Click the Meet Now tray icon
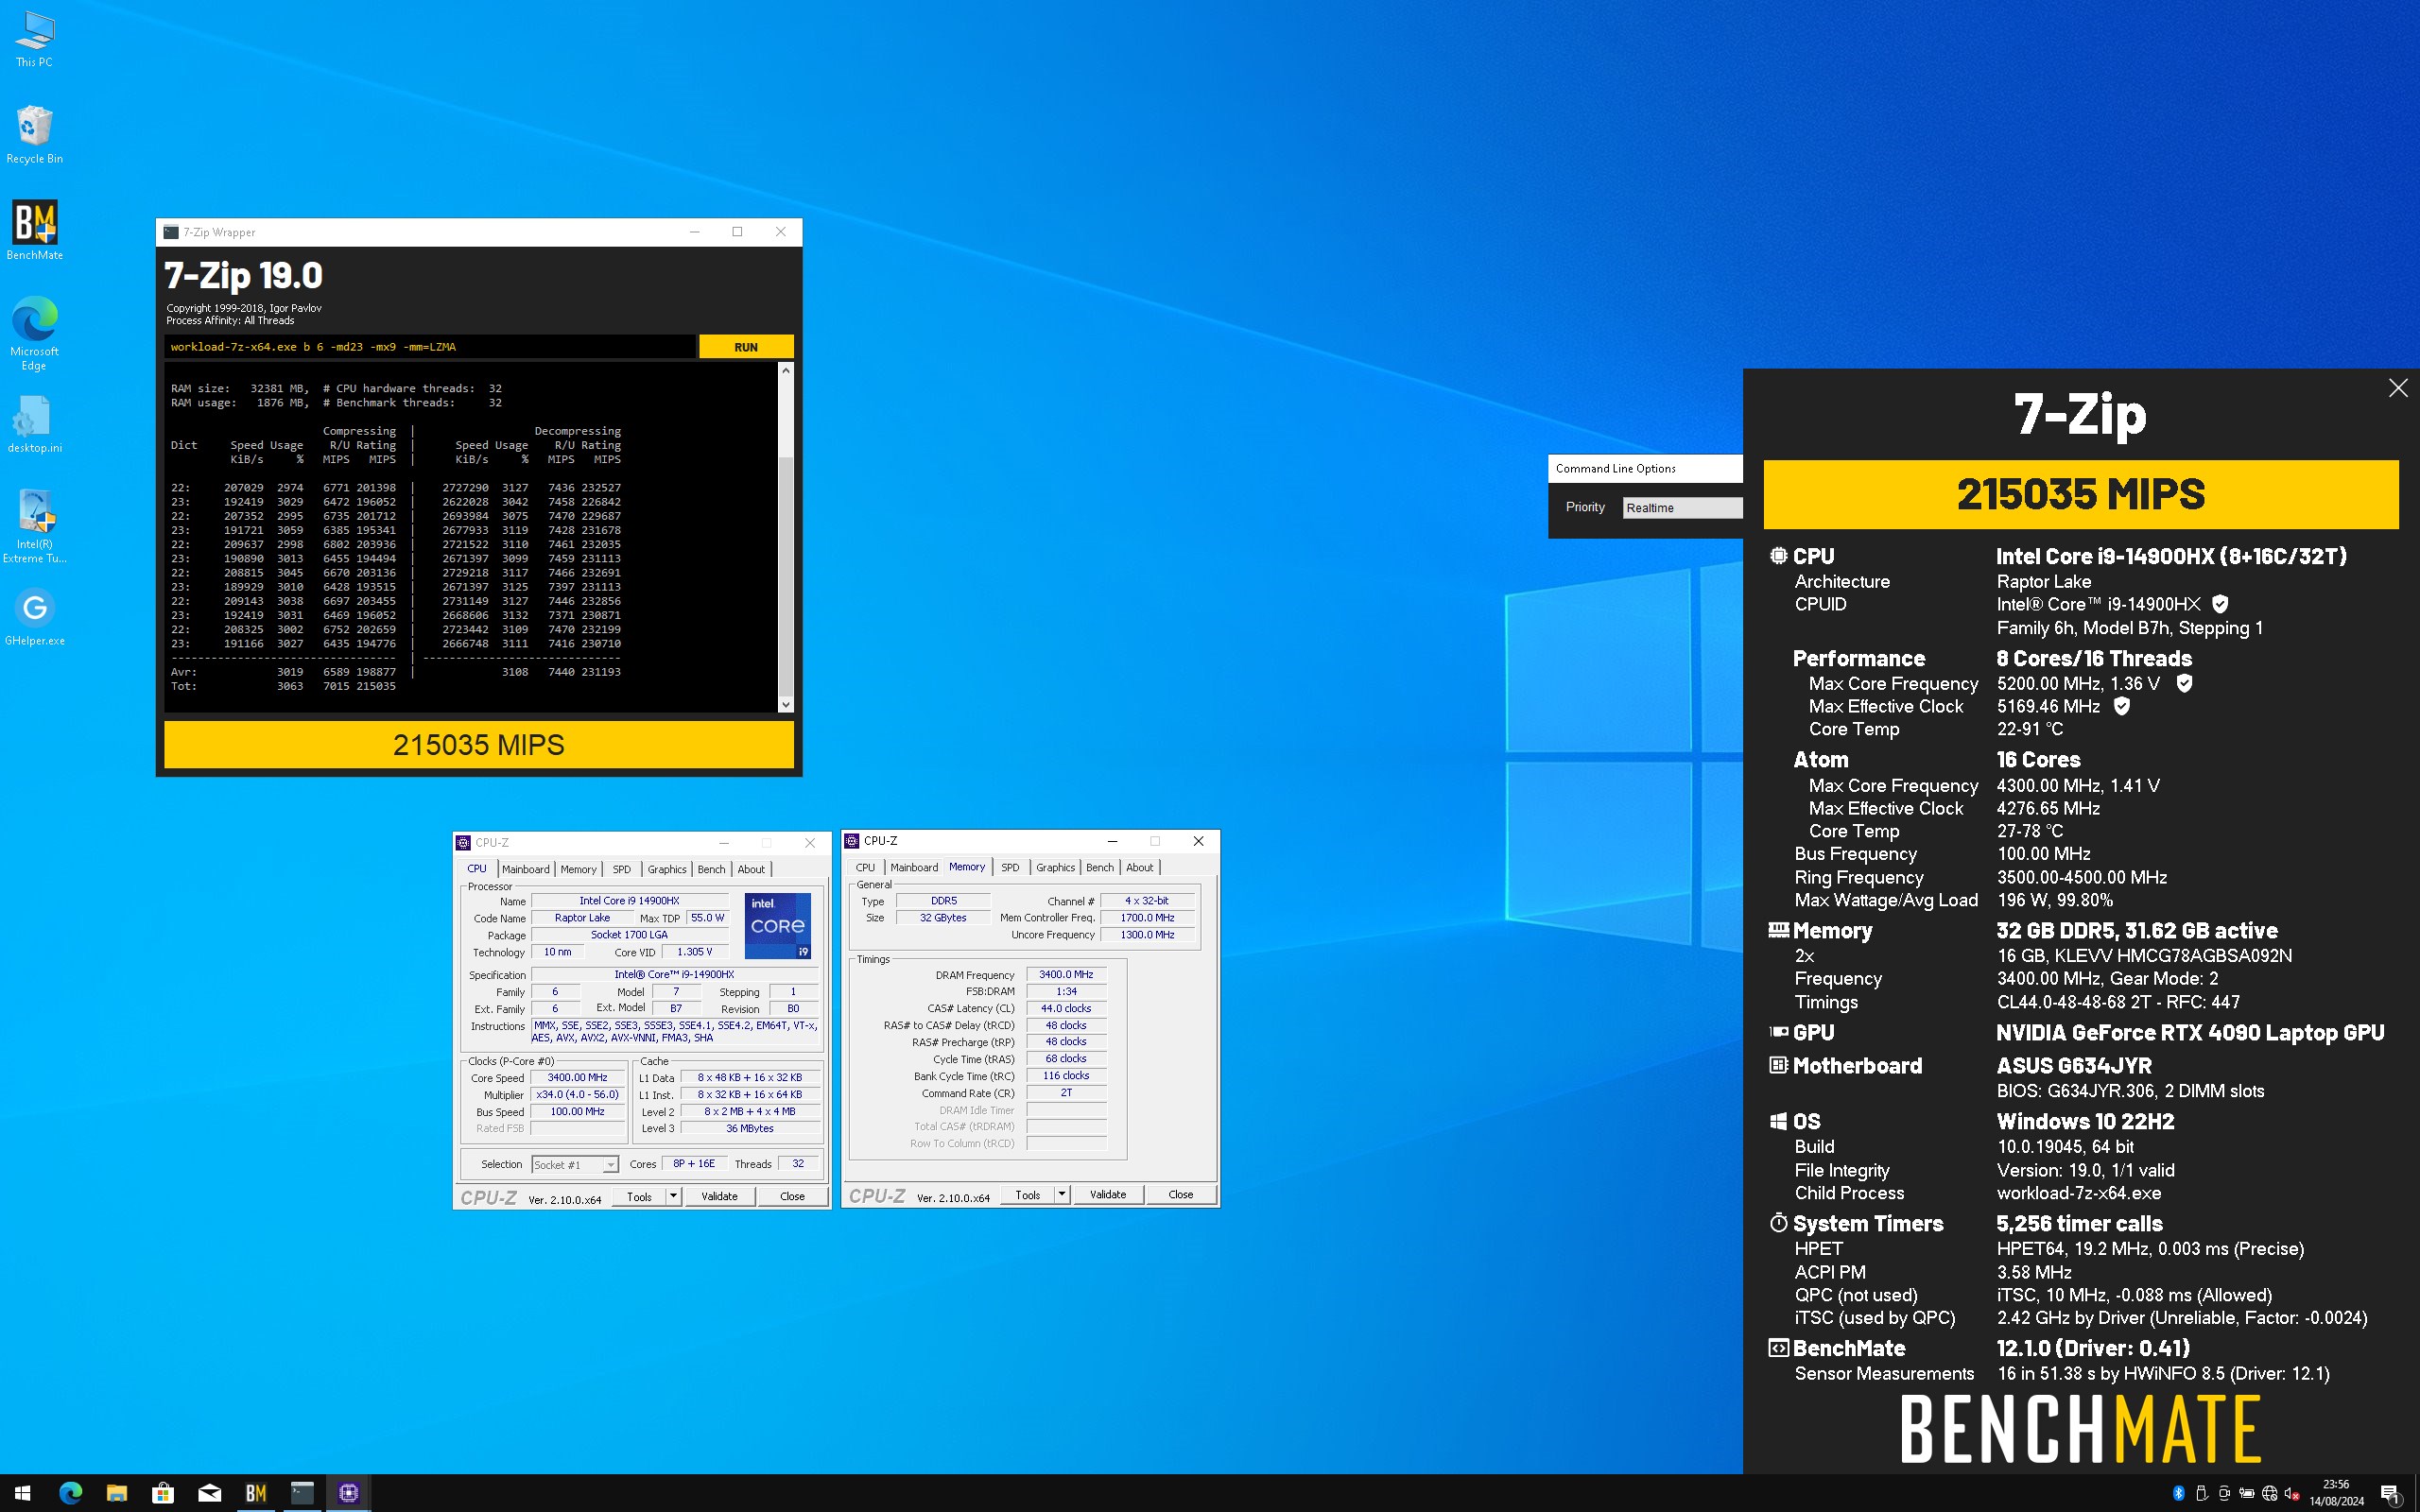This screenshot has width=2420, height=1512. pyautogui.click(x=2224, y=1493)
